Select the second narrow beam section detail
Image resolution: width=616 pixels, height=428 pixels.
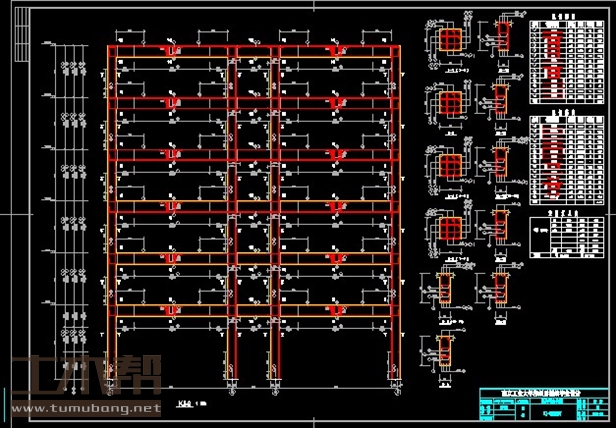tap(500, 100)
